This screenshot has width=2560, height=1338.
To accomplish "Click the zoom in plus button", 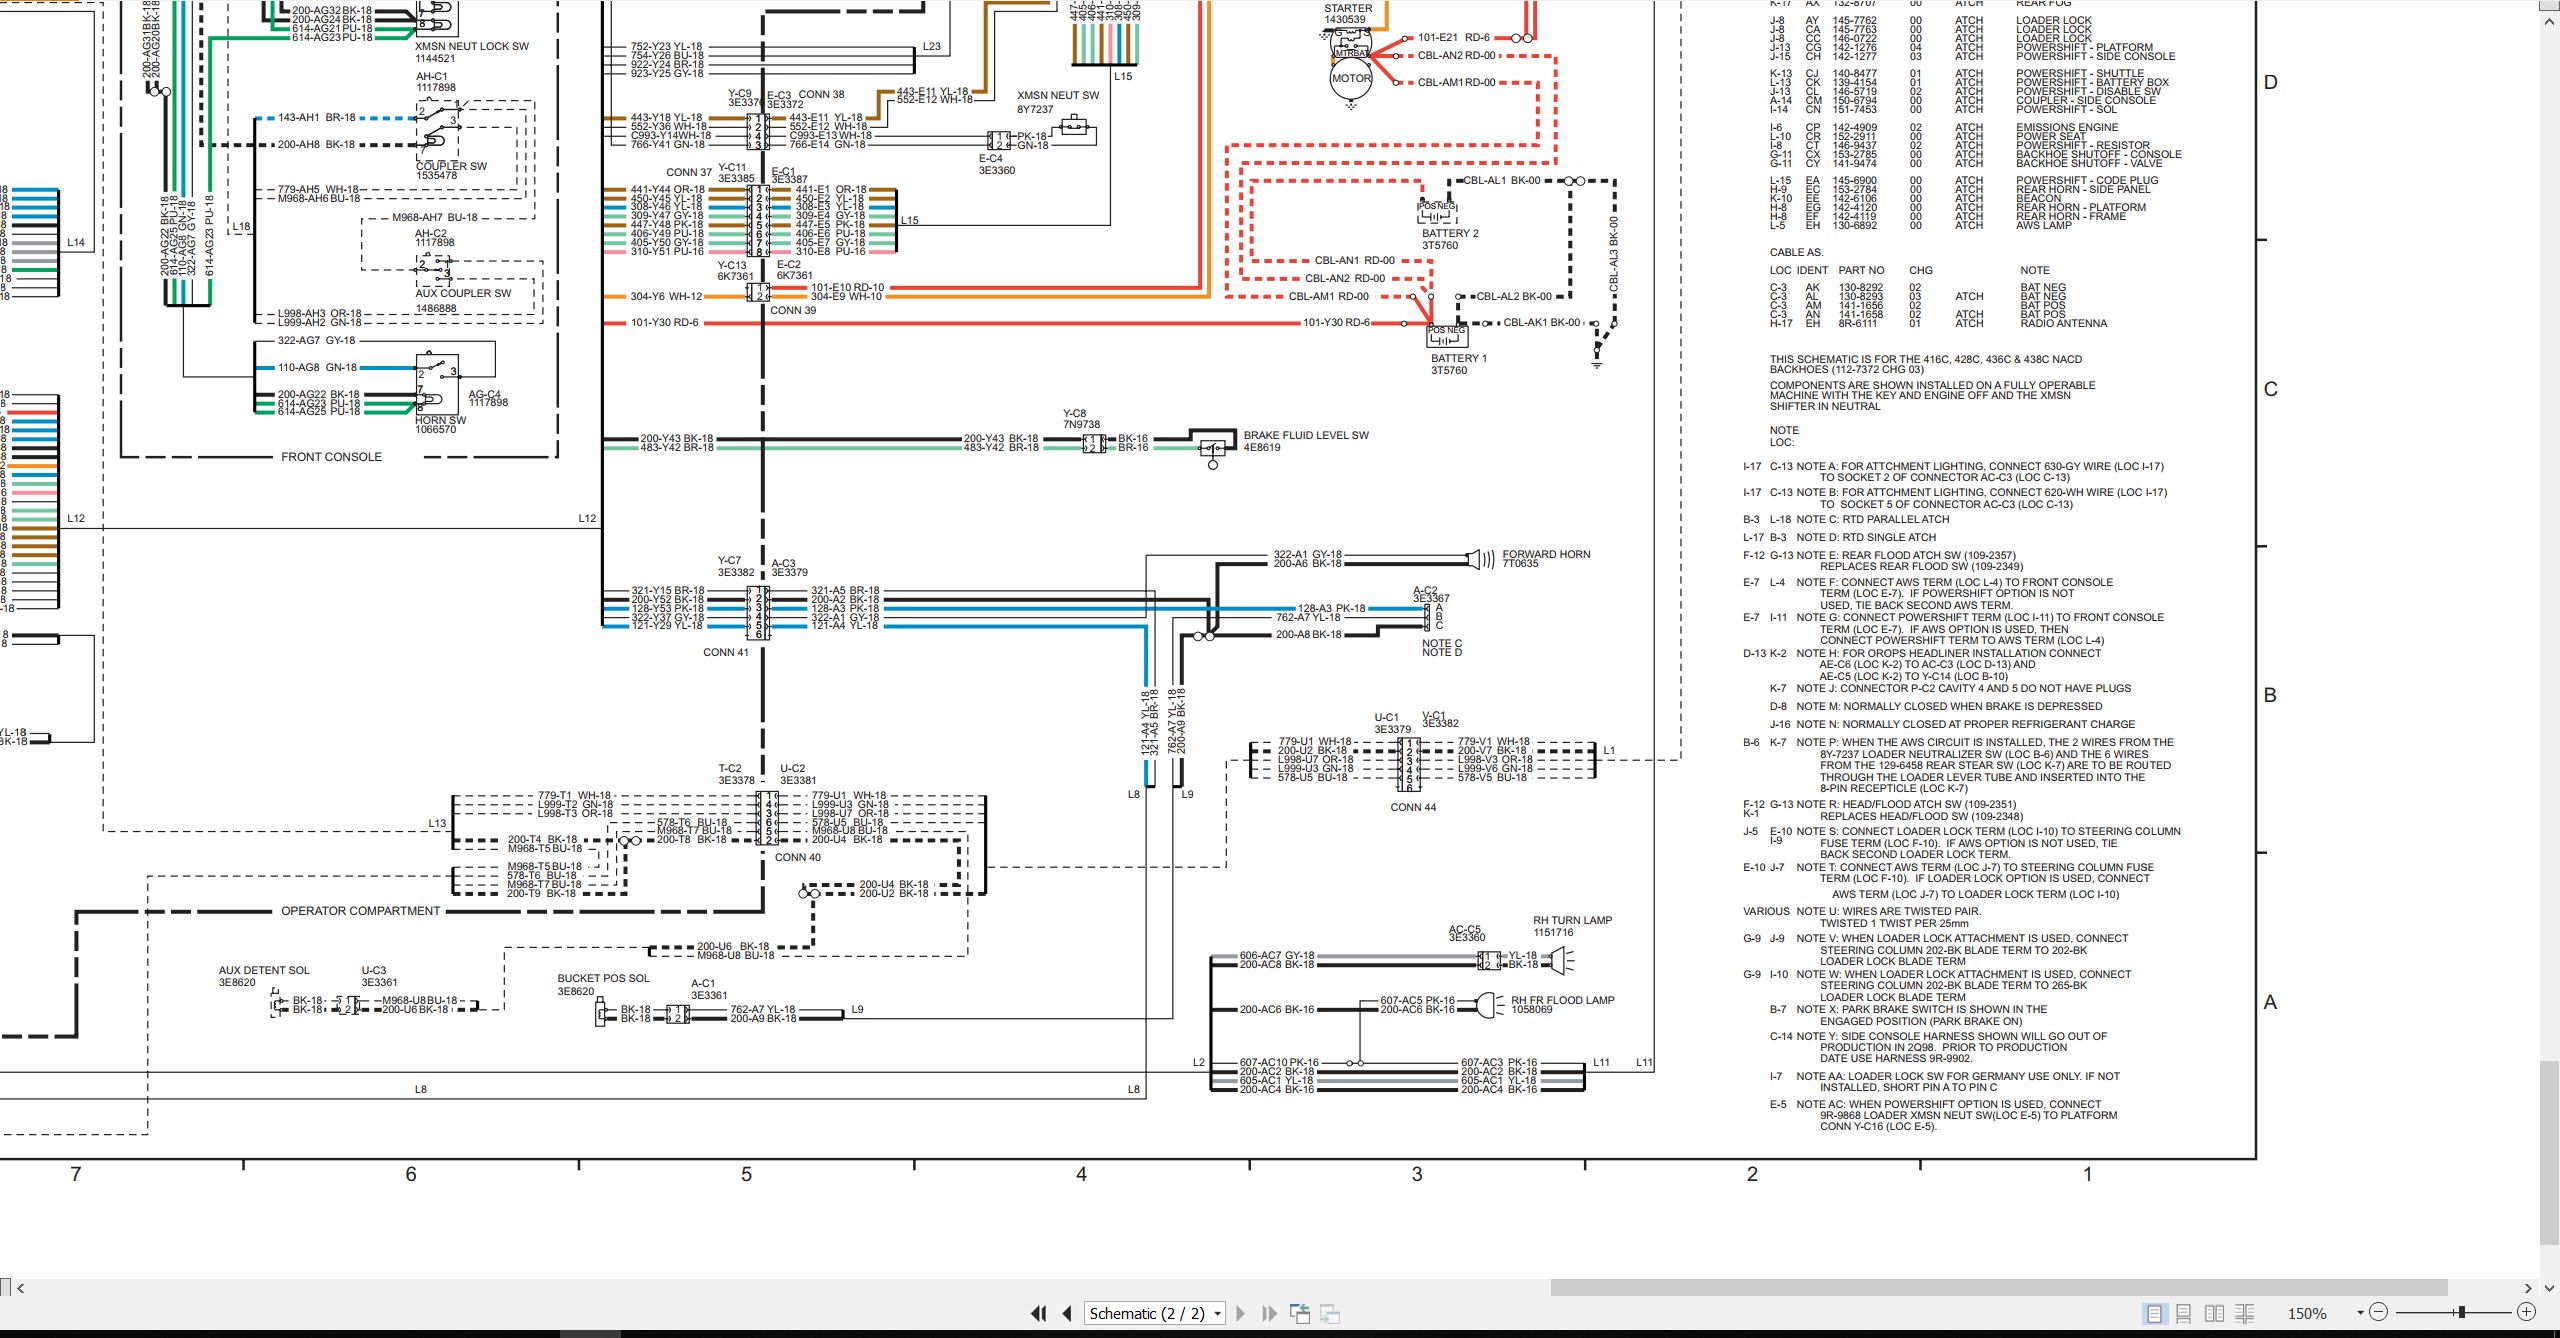I will pyautogui.click(x=2526, y=1312).
